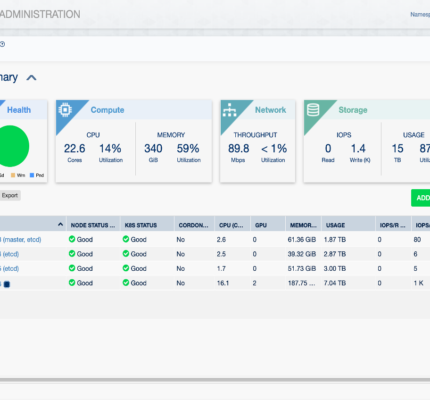Screen dimensions: 430x400
Task: Click the 340 GiB memory value
Action: point(153,149)
